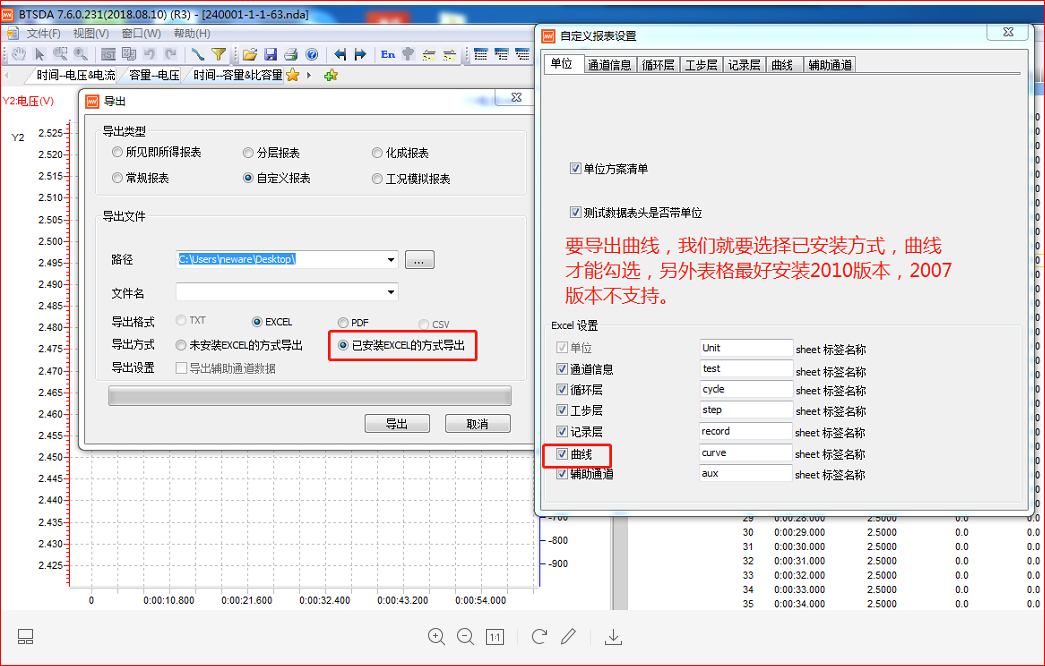This screenshot has height=666, width=1045.
Task: Click the step sheet name field
Action: pos(746,410)
